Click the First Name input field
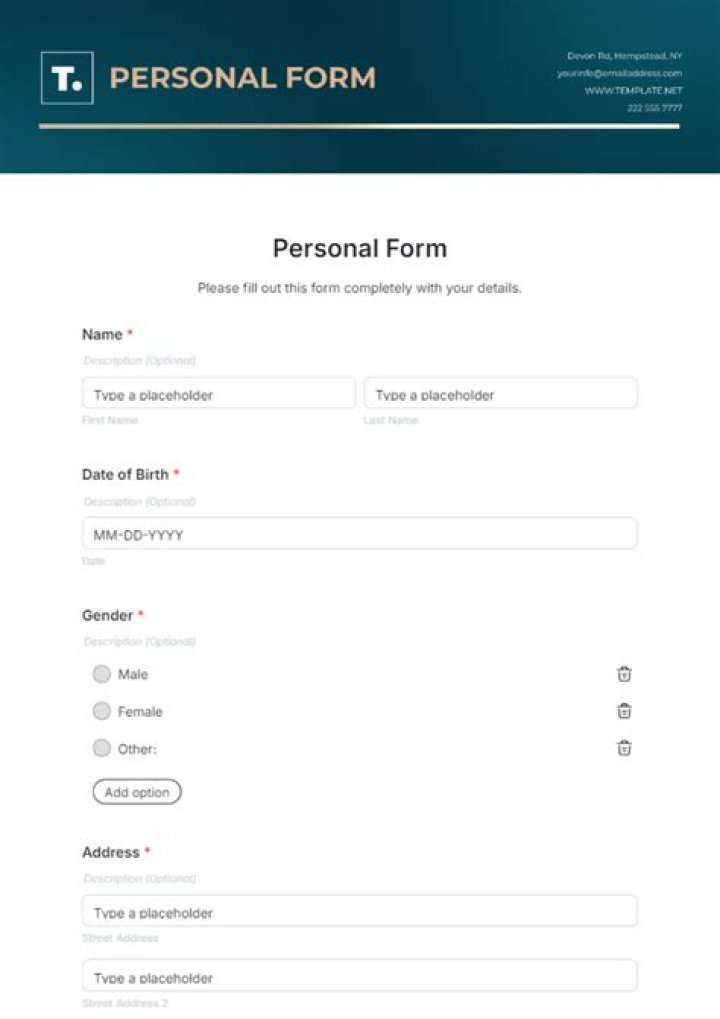This screenshot has height=1019, width=720. pyautogui.click(x=218, y=394)
